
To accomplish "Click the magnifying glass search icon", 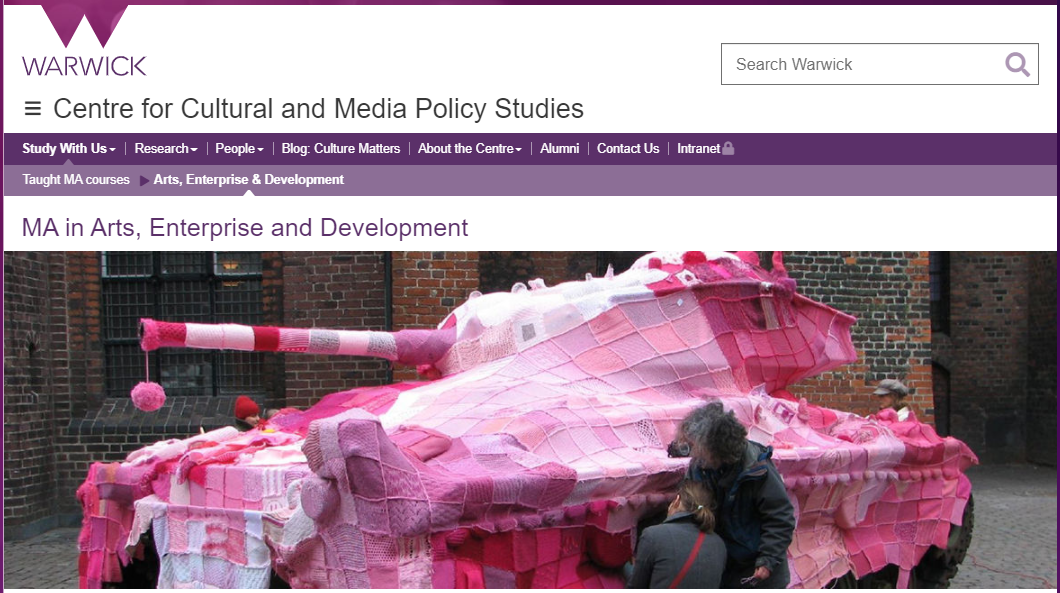I will pos(1017,65).
